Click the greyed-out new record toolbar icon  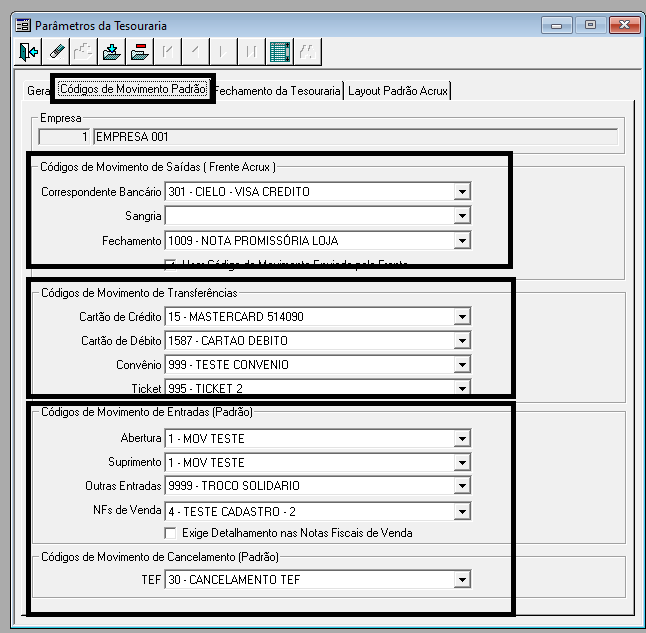(84, 52)
